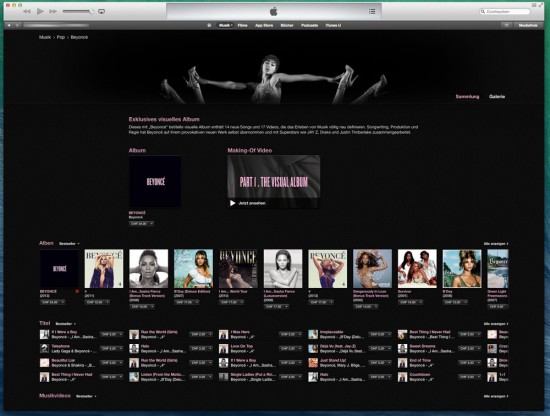The width and height of the screenshot is (550, 416).
Task: Select the Sammlung tab
Action: [x=467, y=96]
